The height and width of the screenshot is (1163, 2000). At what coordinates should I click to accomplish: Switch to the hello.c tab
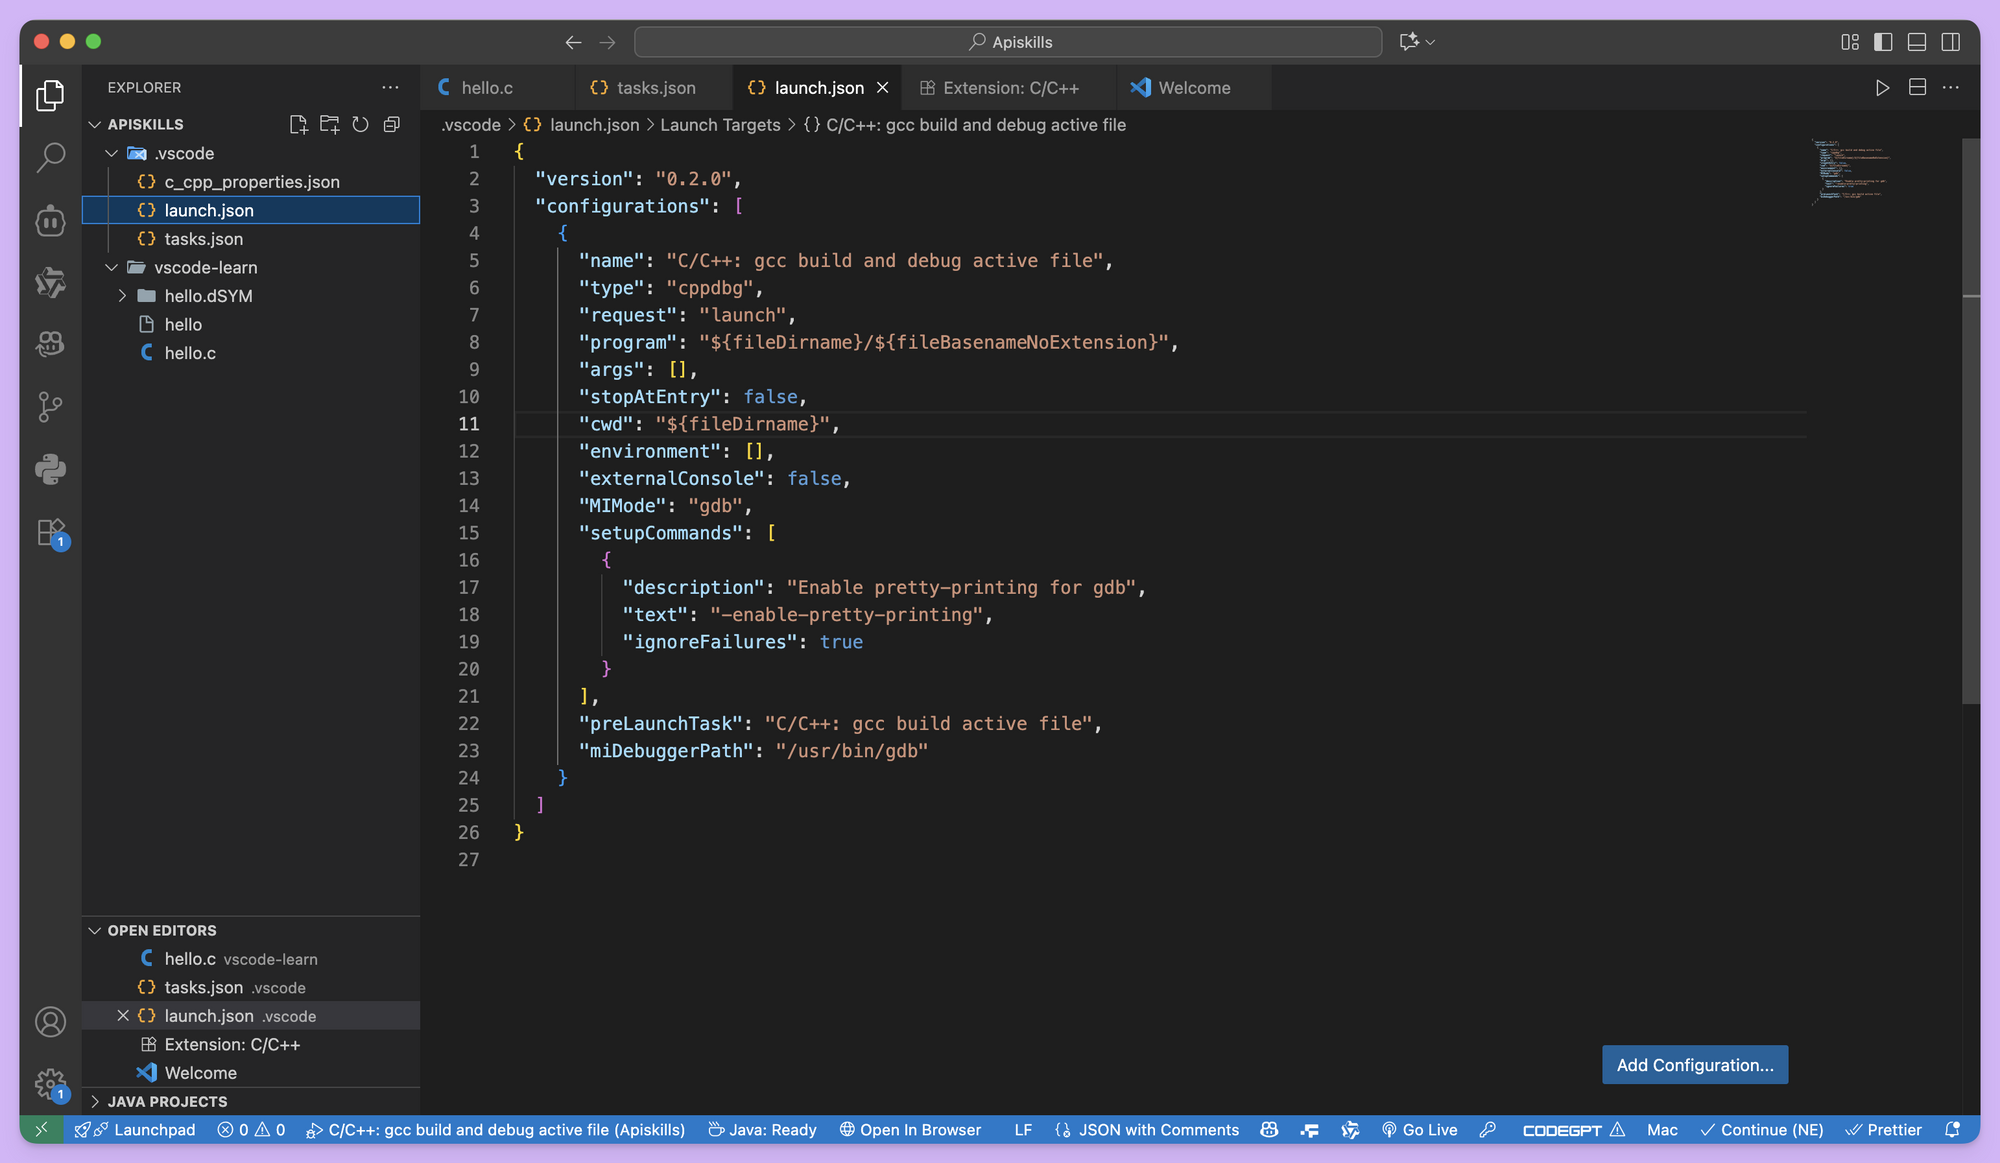(487, 88)
